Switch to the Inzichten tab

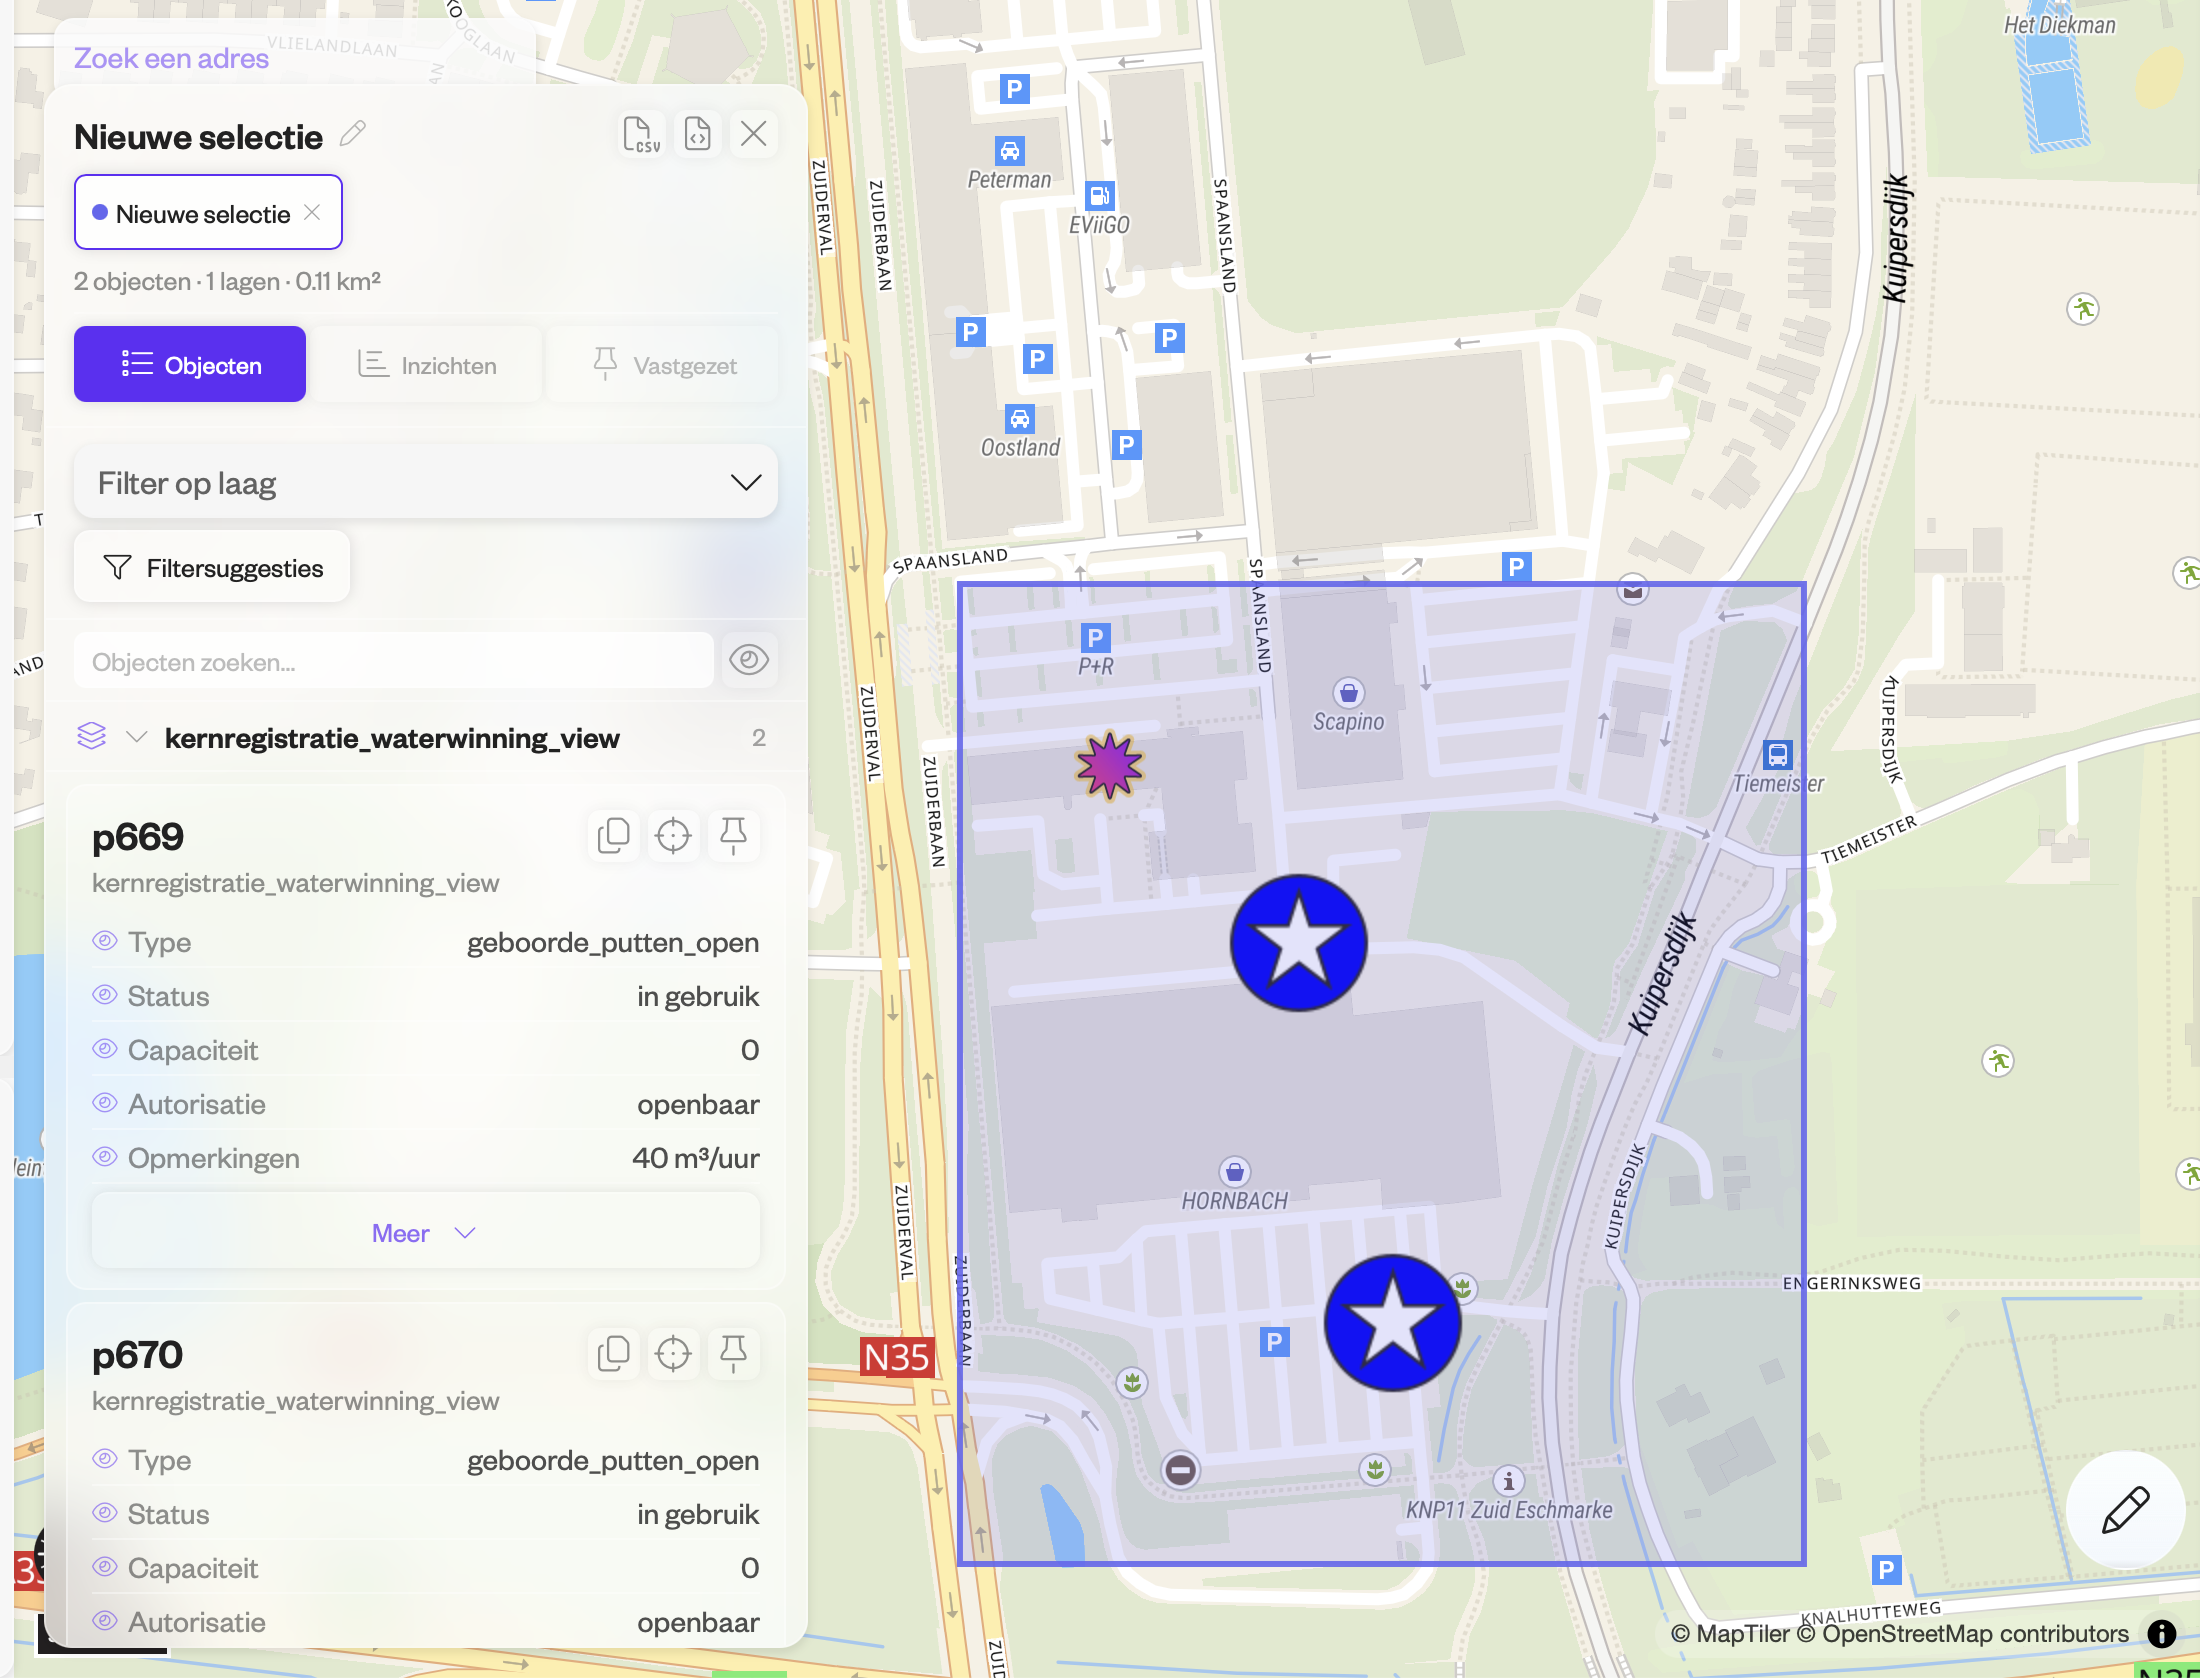426,365
